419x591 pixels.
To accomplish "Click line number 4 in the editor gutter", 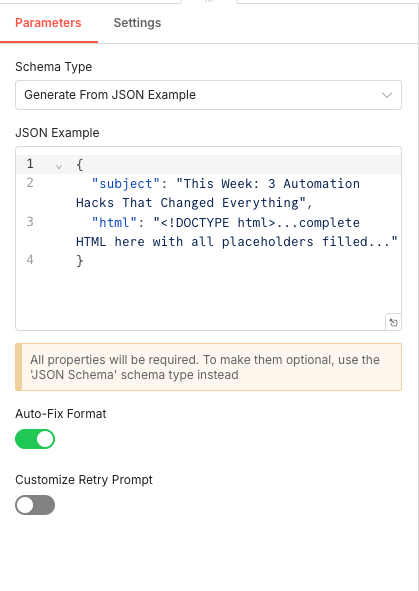I will [x=30, y=260].
